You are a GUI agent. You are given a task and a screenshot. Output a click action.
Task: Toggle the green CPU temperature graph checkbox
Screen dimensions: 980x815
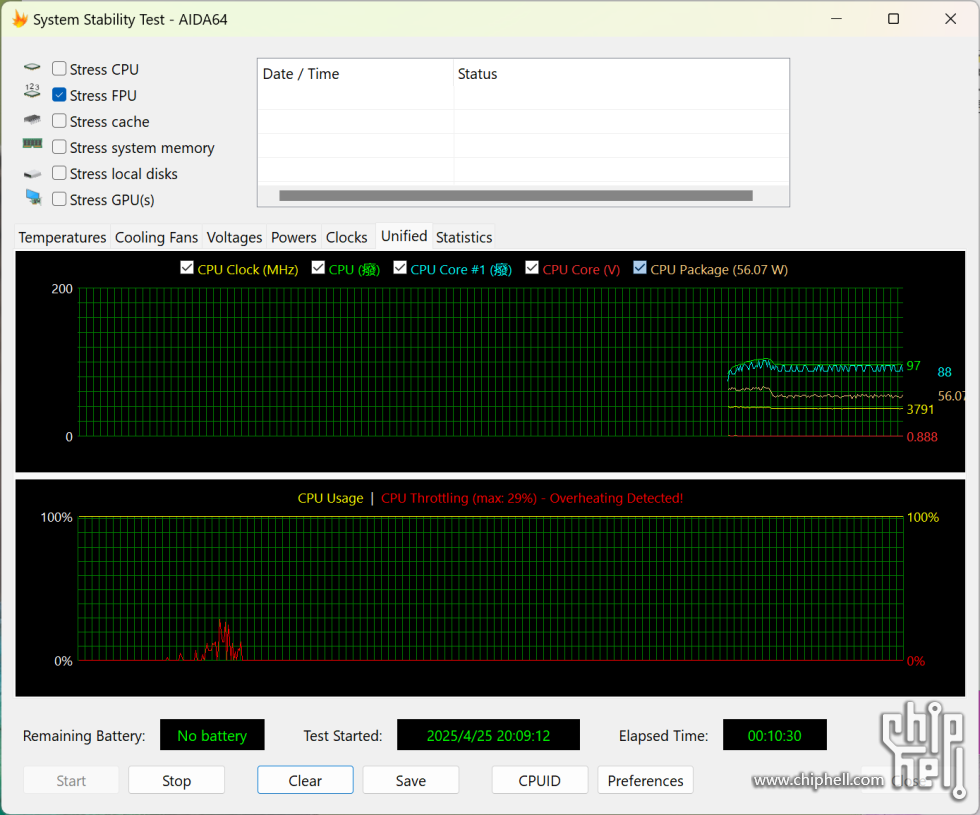[x=318, y=268]
